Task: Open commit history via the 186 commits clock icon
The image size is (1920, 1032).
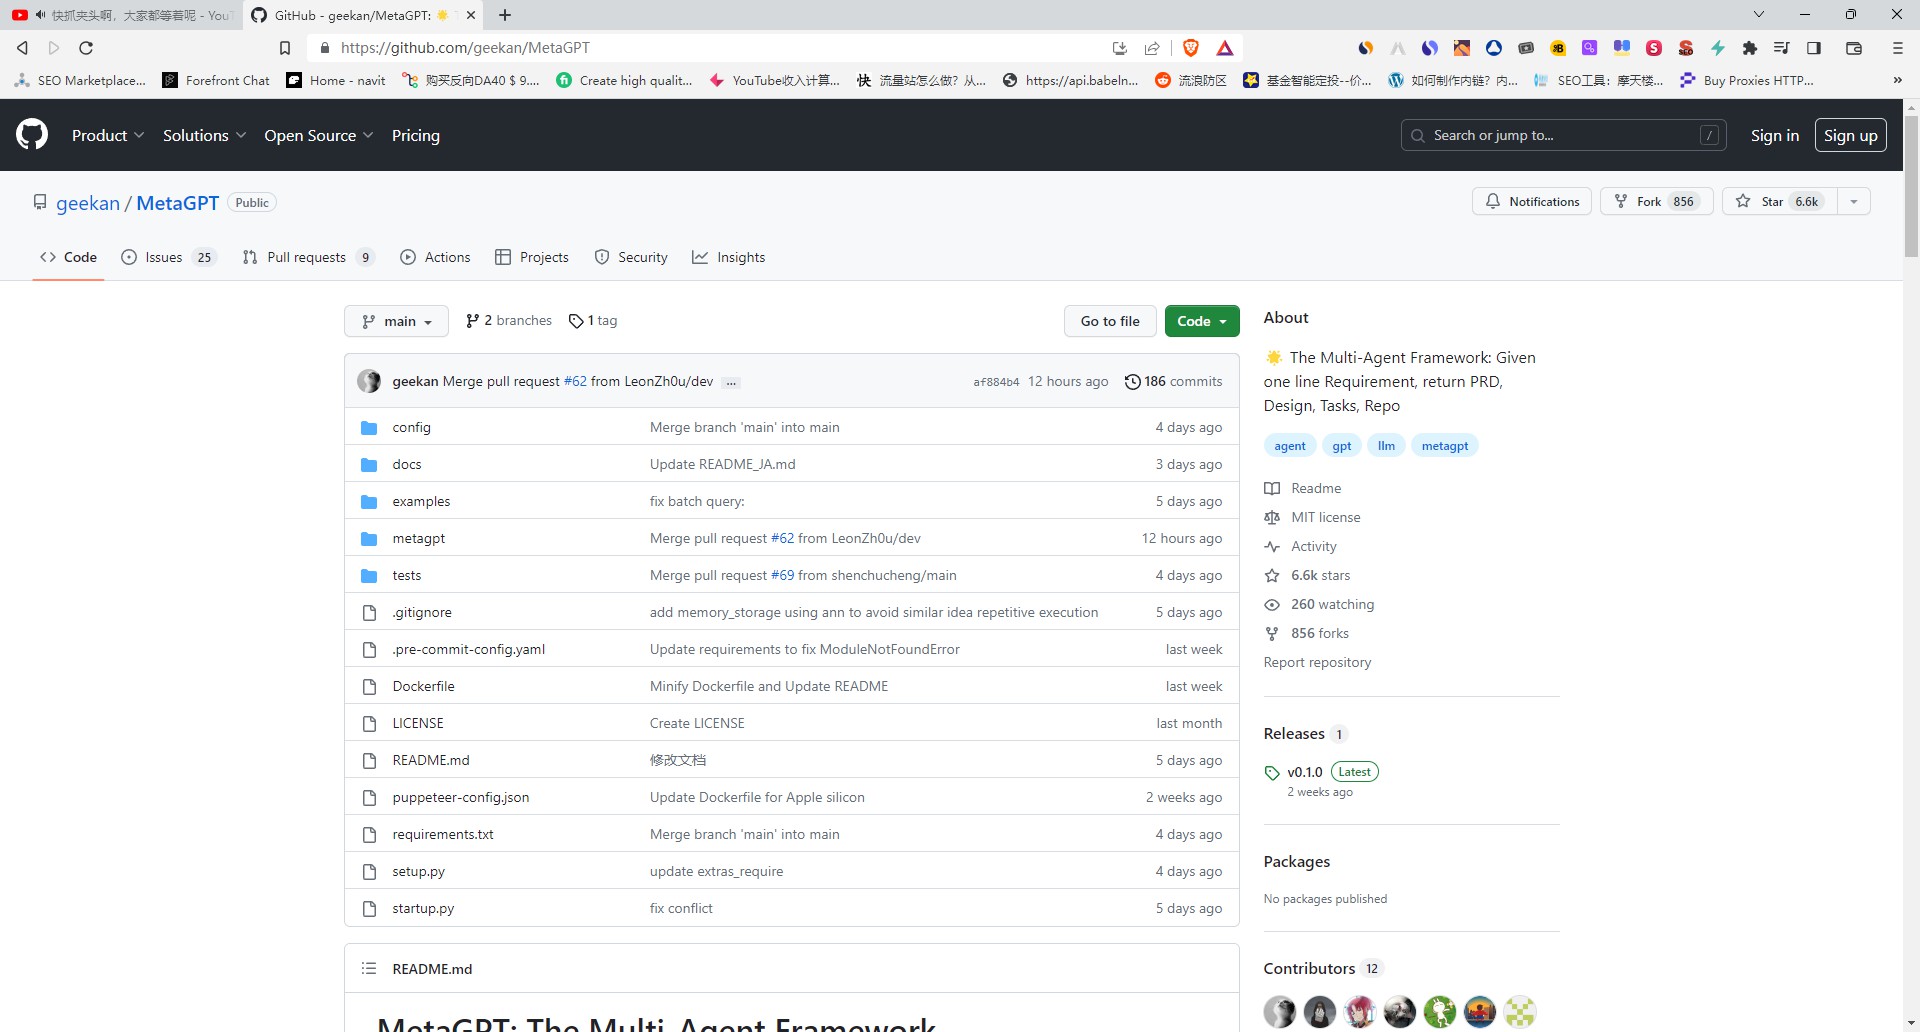Action: point(1133,381)
